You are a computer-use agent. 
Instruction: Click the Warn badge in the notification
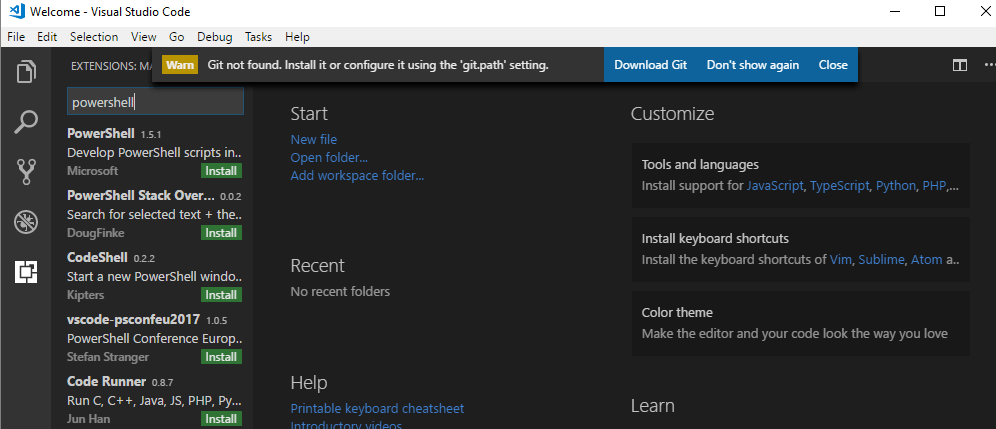(180, 65)
